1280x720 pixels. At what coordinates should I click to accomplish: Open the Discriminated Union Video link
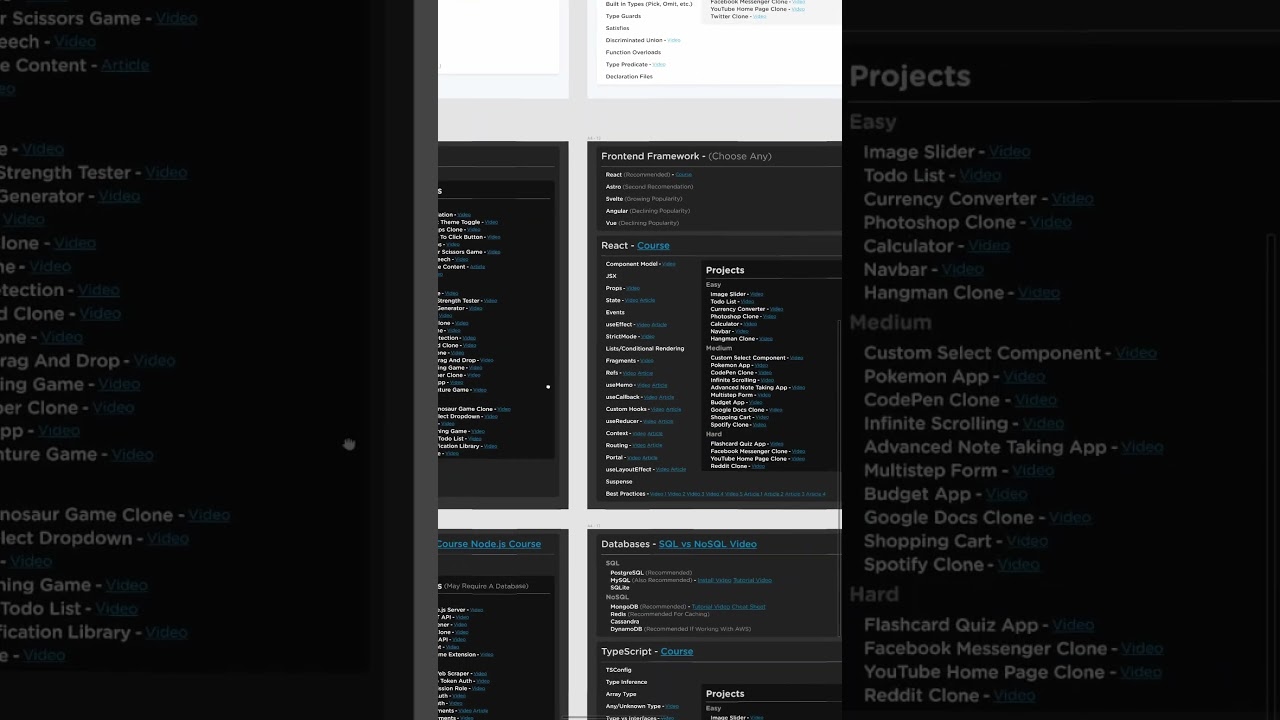pyautogui.click(x=673, y=40)
